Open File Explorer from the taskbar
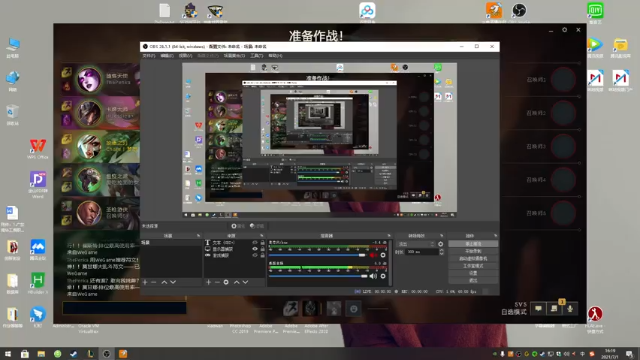 41,354
